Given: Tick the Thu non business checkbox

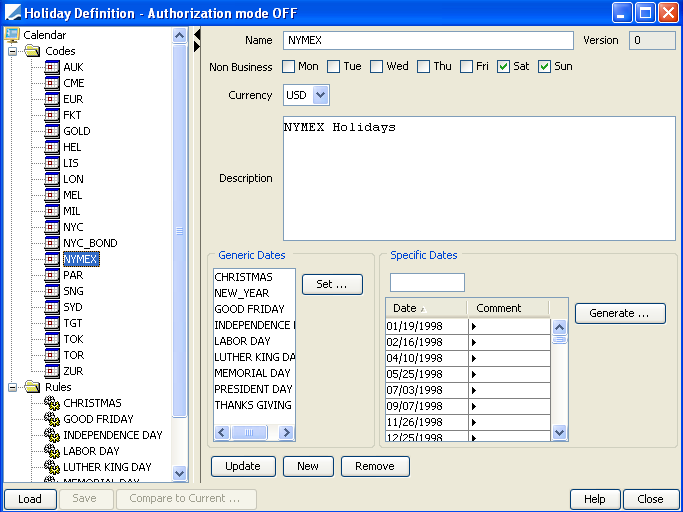Looking at the screenshot, I should point(423,67).
